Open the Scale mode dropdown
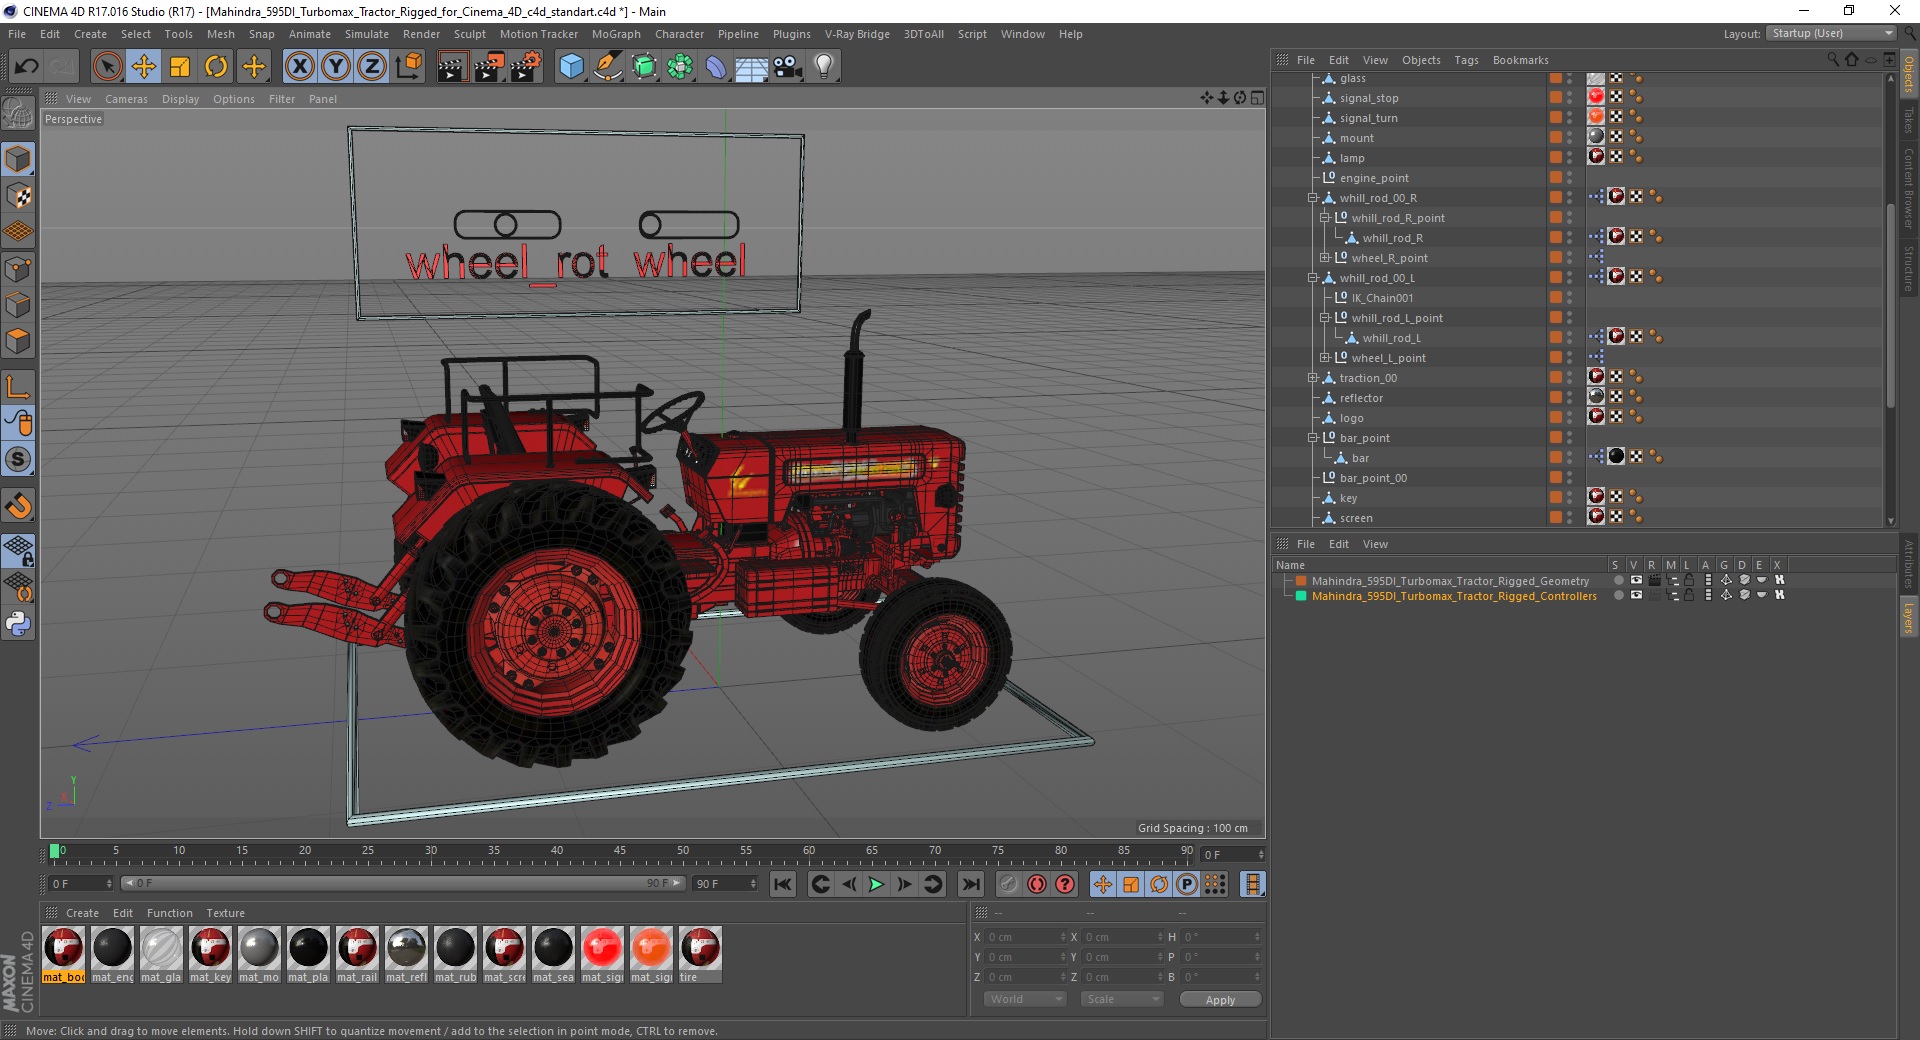 click(x=1122, y=999)
